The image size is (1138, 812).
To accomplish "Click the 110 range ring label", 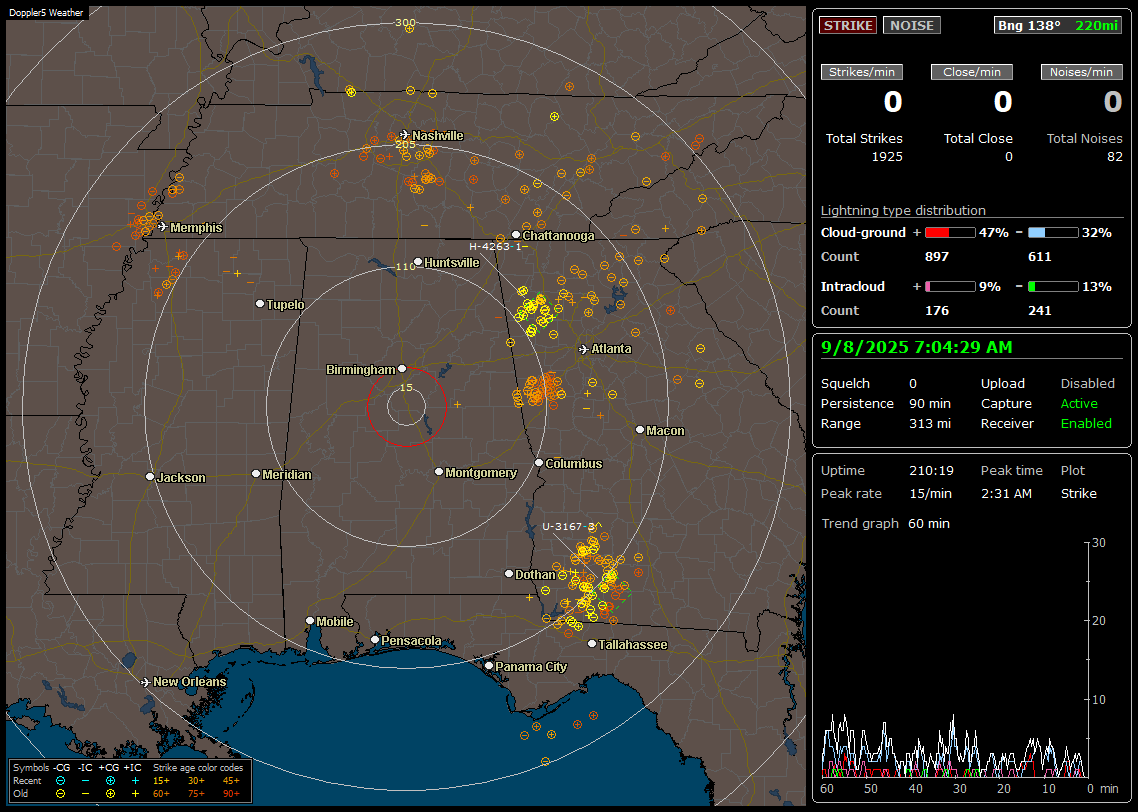I will coord(405,266).
